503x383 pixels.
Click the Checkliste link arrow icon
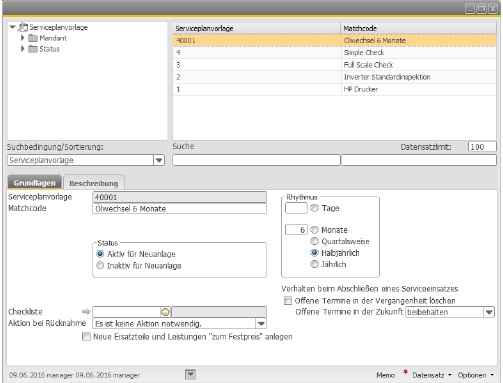tap(86, 312)
